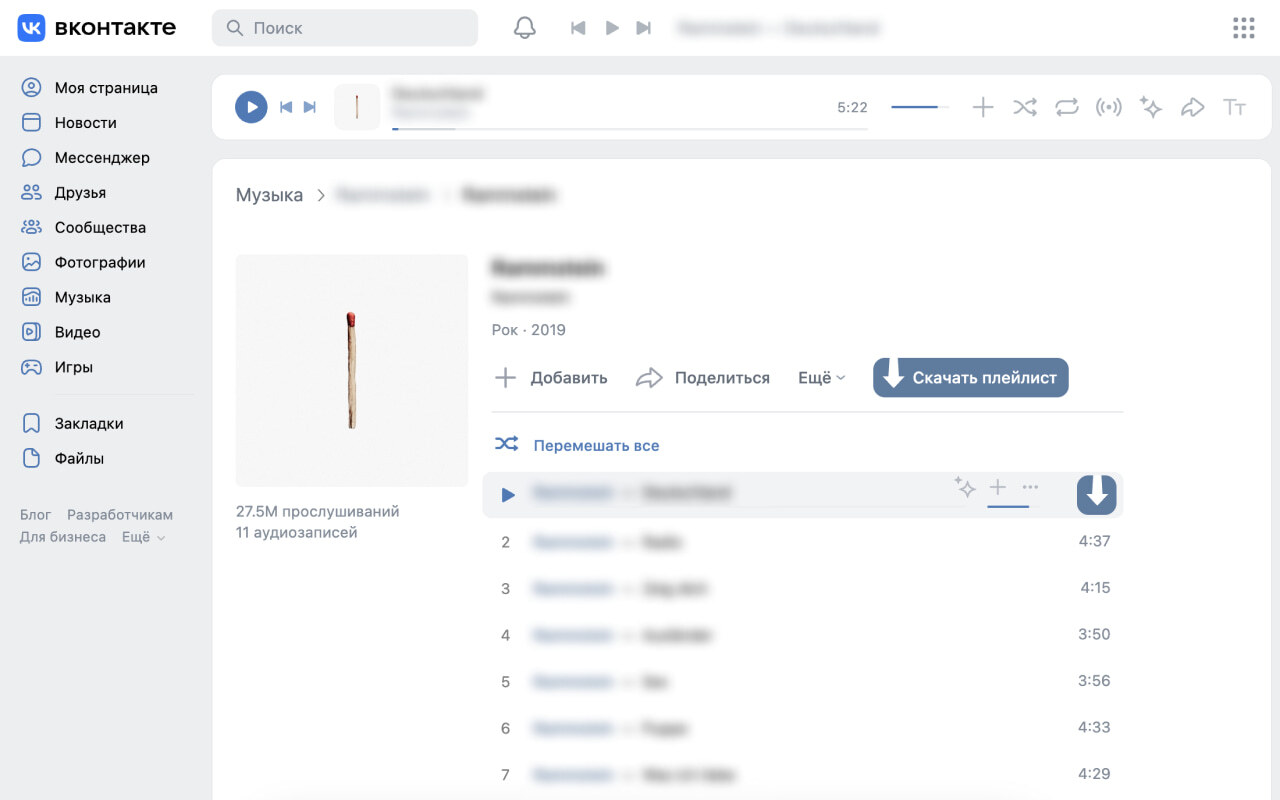Open the Музыка section in the sidebar
Screen dimensions: 1280x800
click(x=82, y=297)
